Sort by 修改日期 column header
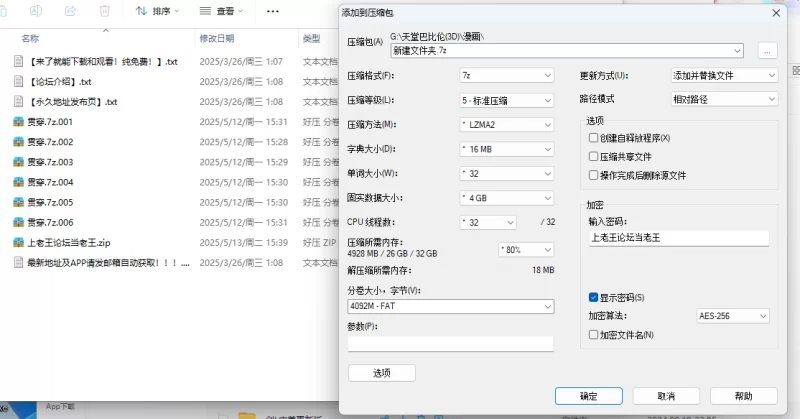 tap(217, 38)
